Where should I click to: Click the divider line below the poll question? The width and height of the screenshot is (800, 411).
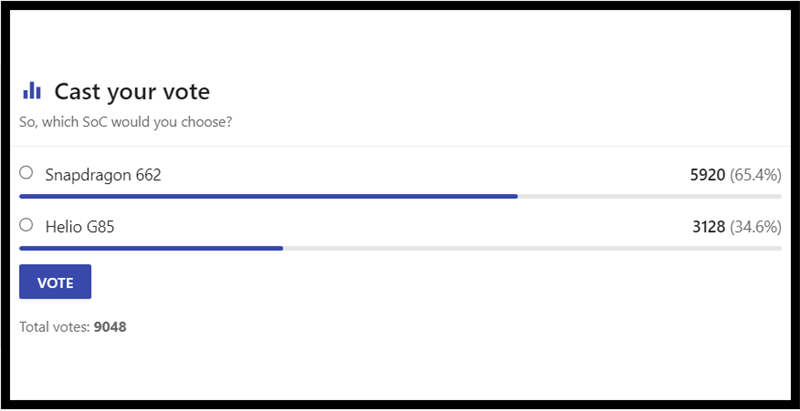point(400,147)
